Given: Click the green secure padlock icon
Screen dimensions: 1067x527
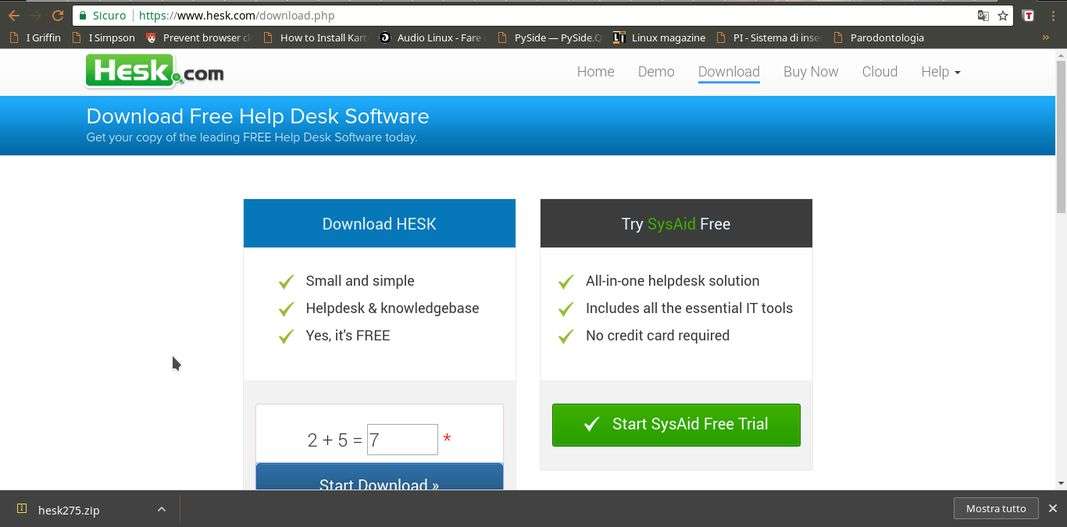Looking at the screenshot, I should 82,15.
